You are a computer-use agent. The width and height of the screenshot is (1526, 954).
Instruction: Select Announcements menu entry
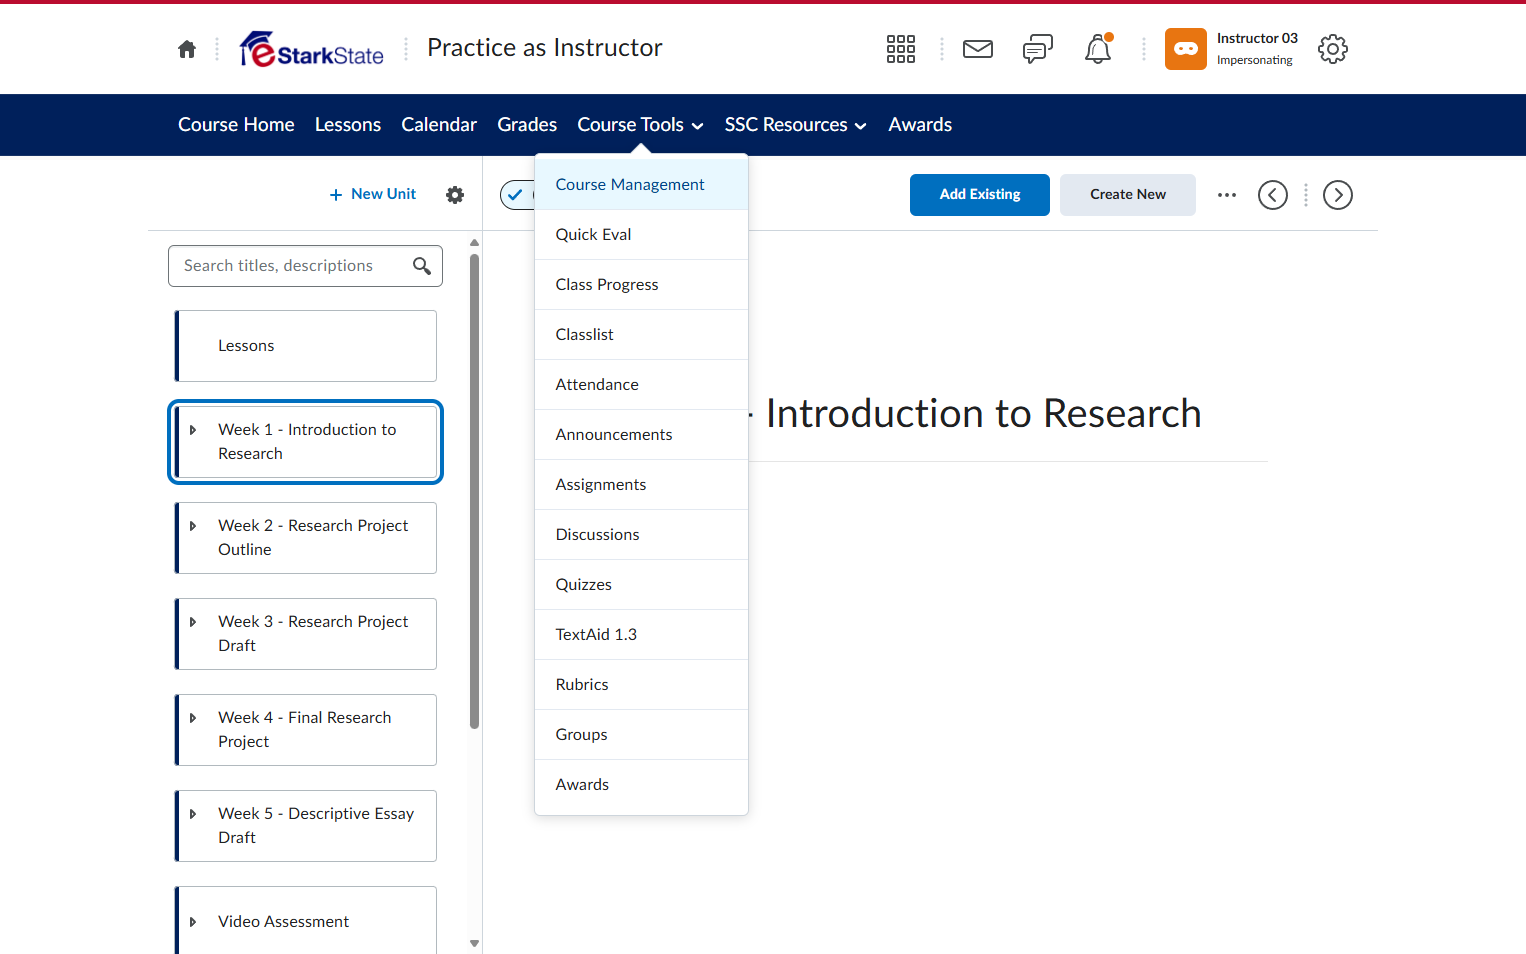(641, 435)
